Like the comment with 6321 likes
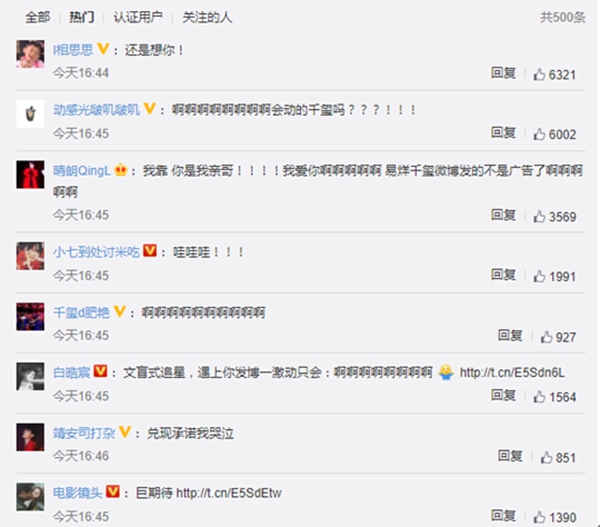The image size is (600, 527). [x=540, y=74]
